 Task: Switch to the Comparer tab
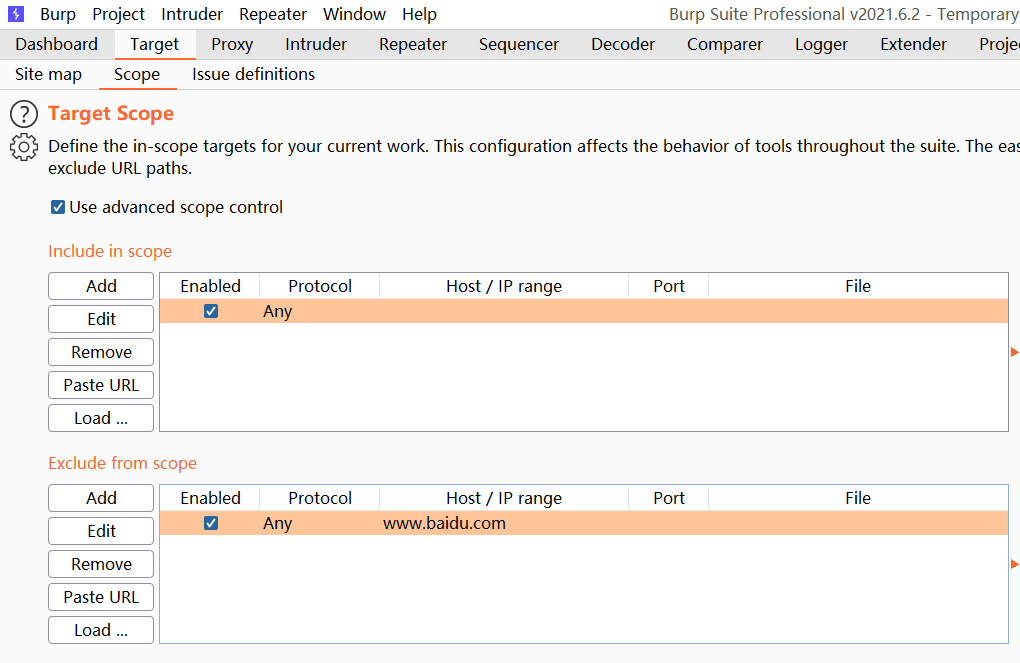click(x=725, y=44)
